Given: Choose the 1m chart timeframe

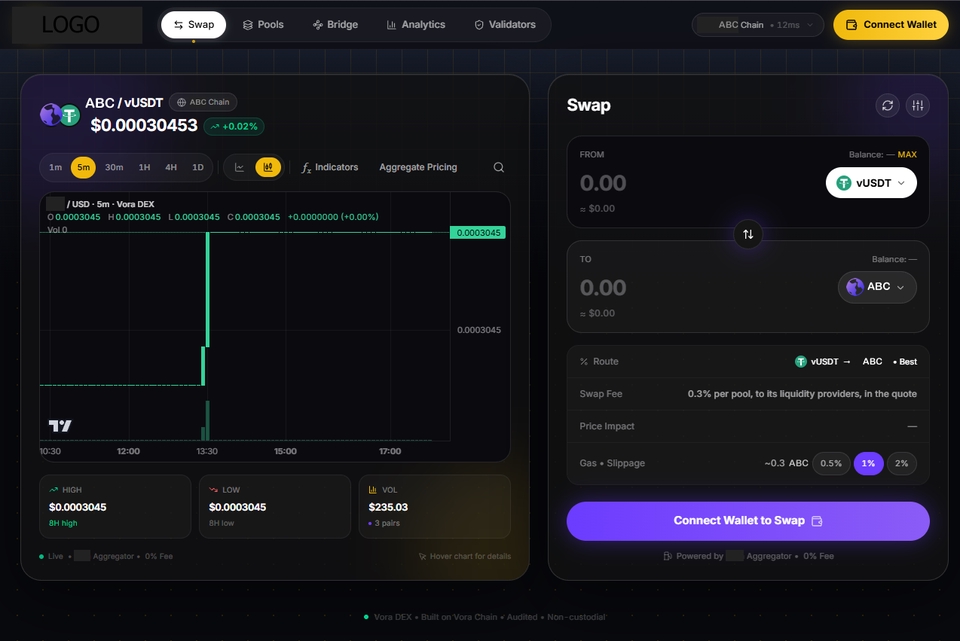Looking at the screenshot, I should tap(56, 167).
